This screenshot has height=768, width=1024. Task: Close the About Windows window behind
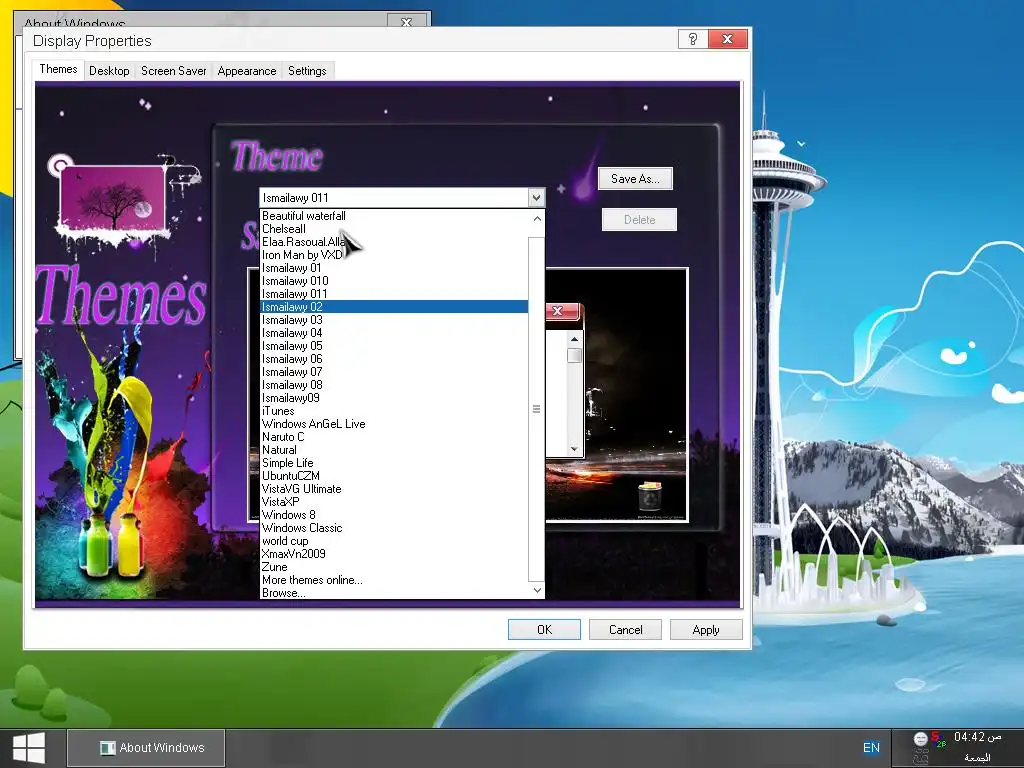click(406, 22)
